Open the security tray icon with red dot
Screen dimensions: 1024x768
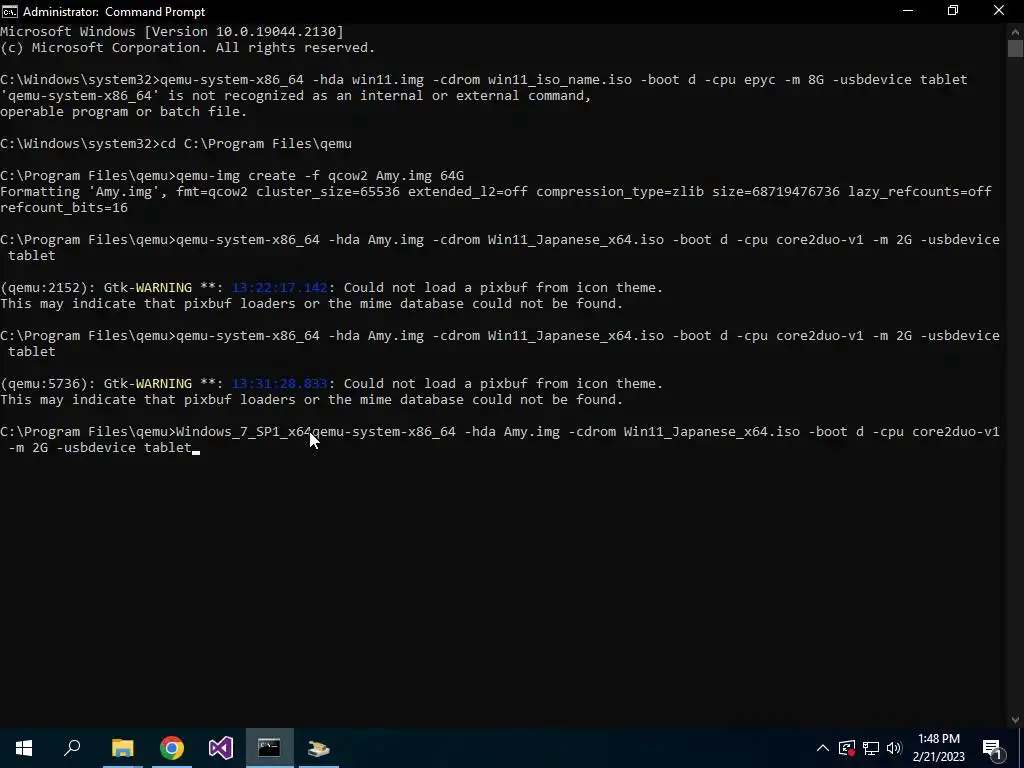pyautogui.click(x=846, y=748)
